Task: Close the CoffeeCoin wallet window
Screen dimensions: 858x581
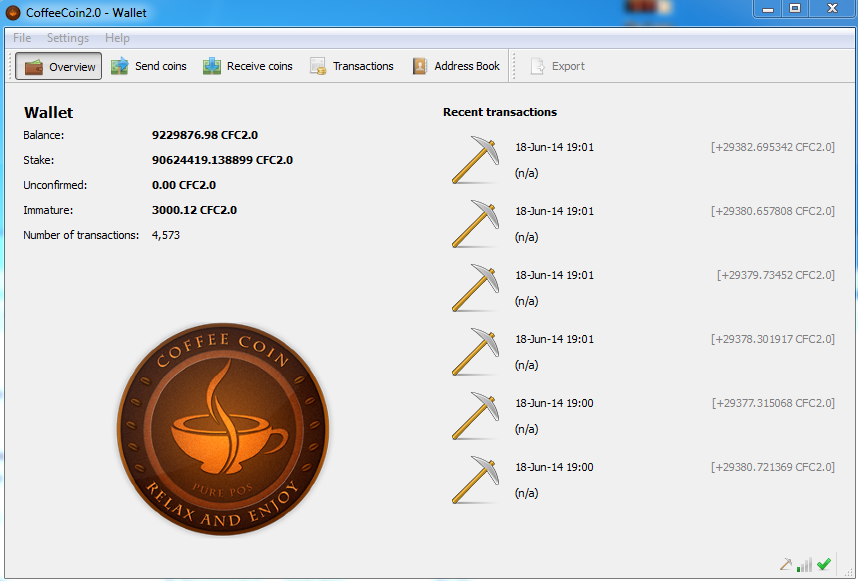Action: [832, 9]
